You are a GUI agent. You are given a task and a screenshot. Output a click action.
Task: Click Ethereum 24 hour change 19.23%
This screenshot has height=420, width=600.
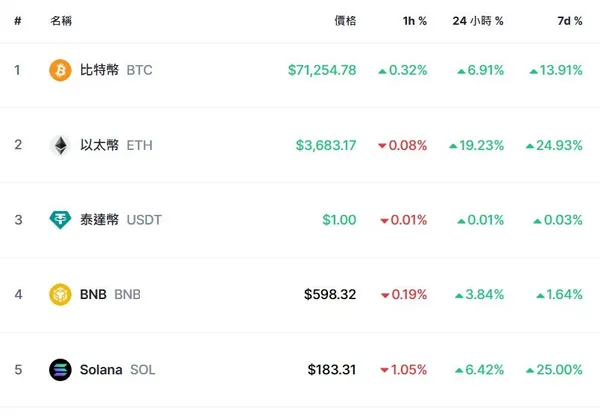coord(476,145)
